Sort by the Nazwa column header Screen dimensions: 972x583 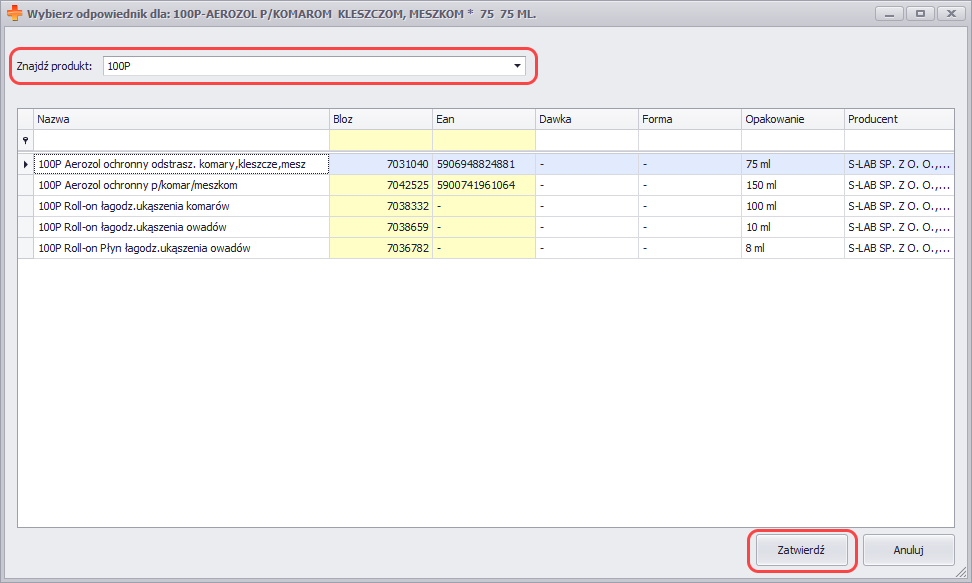pos(181,119)
